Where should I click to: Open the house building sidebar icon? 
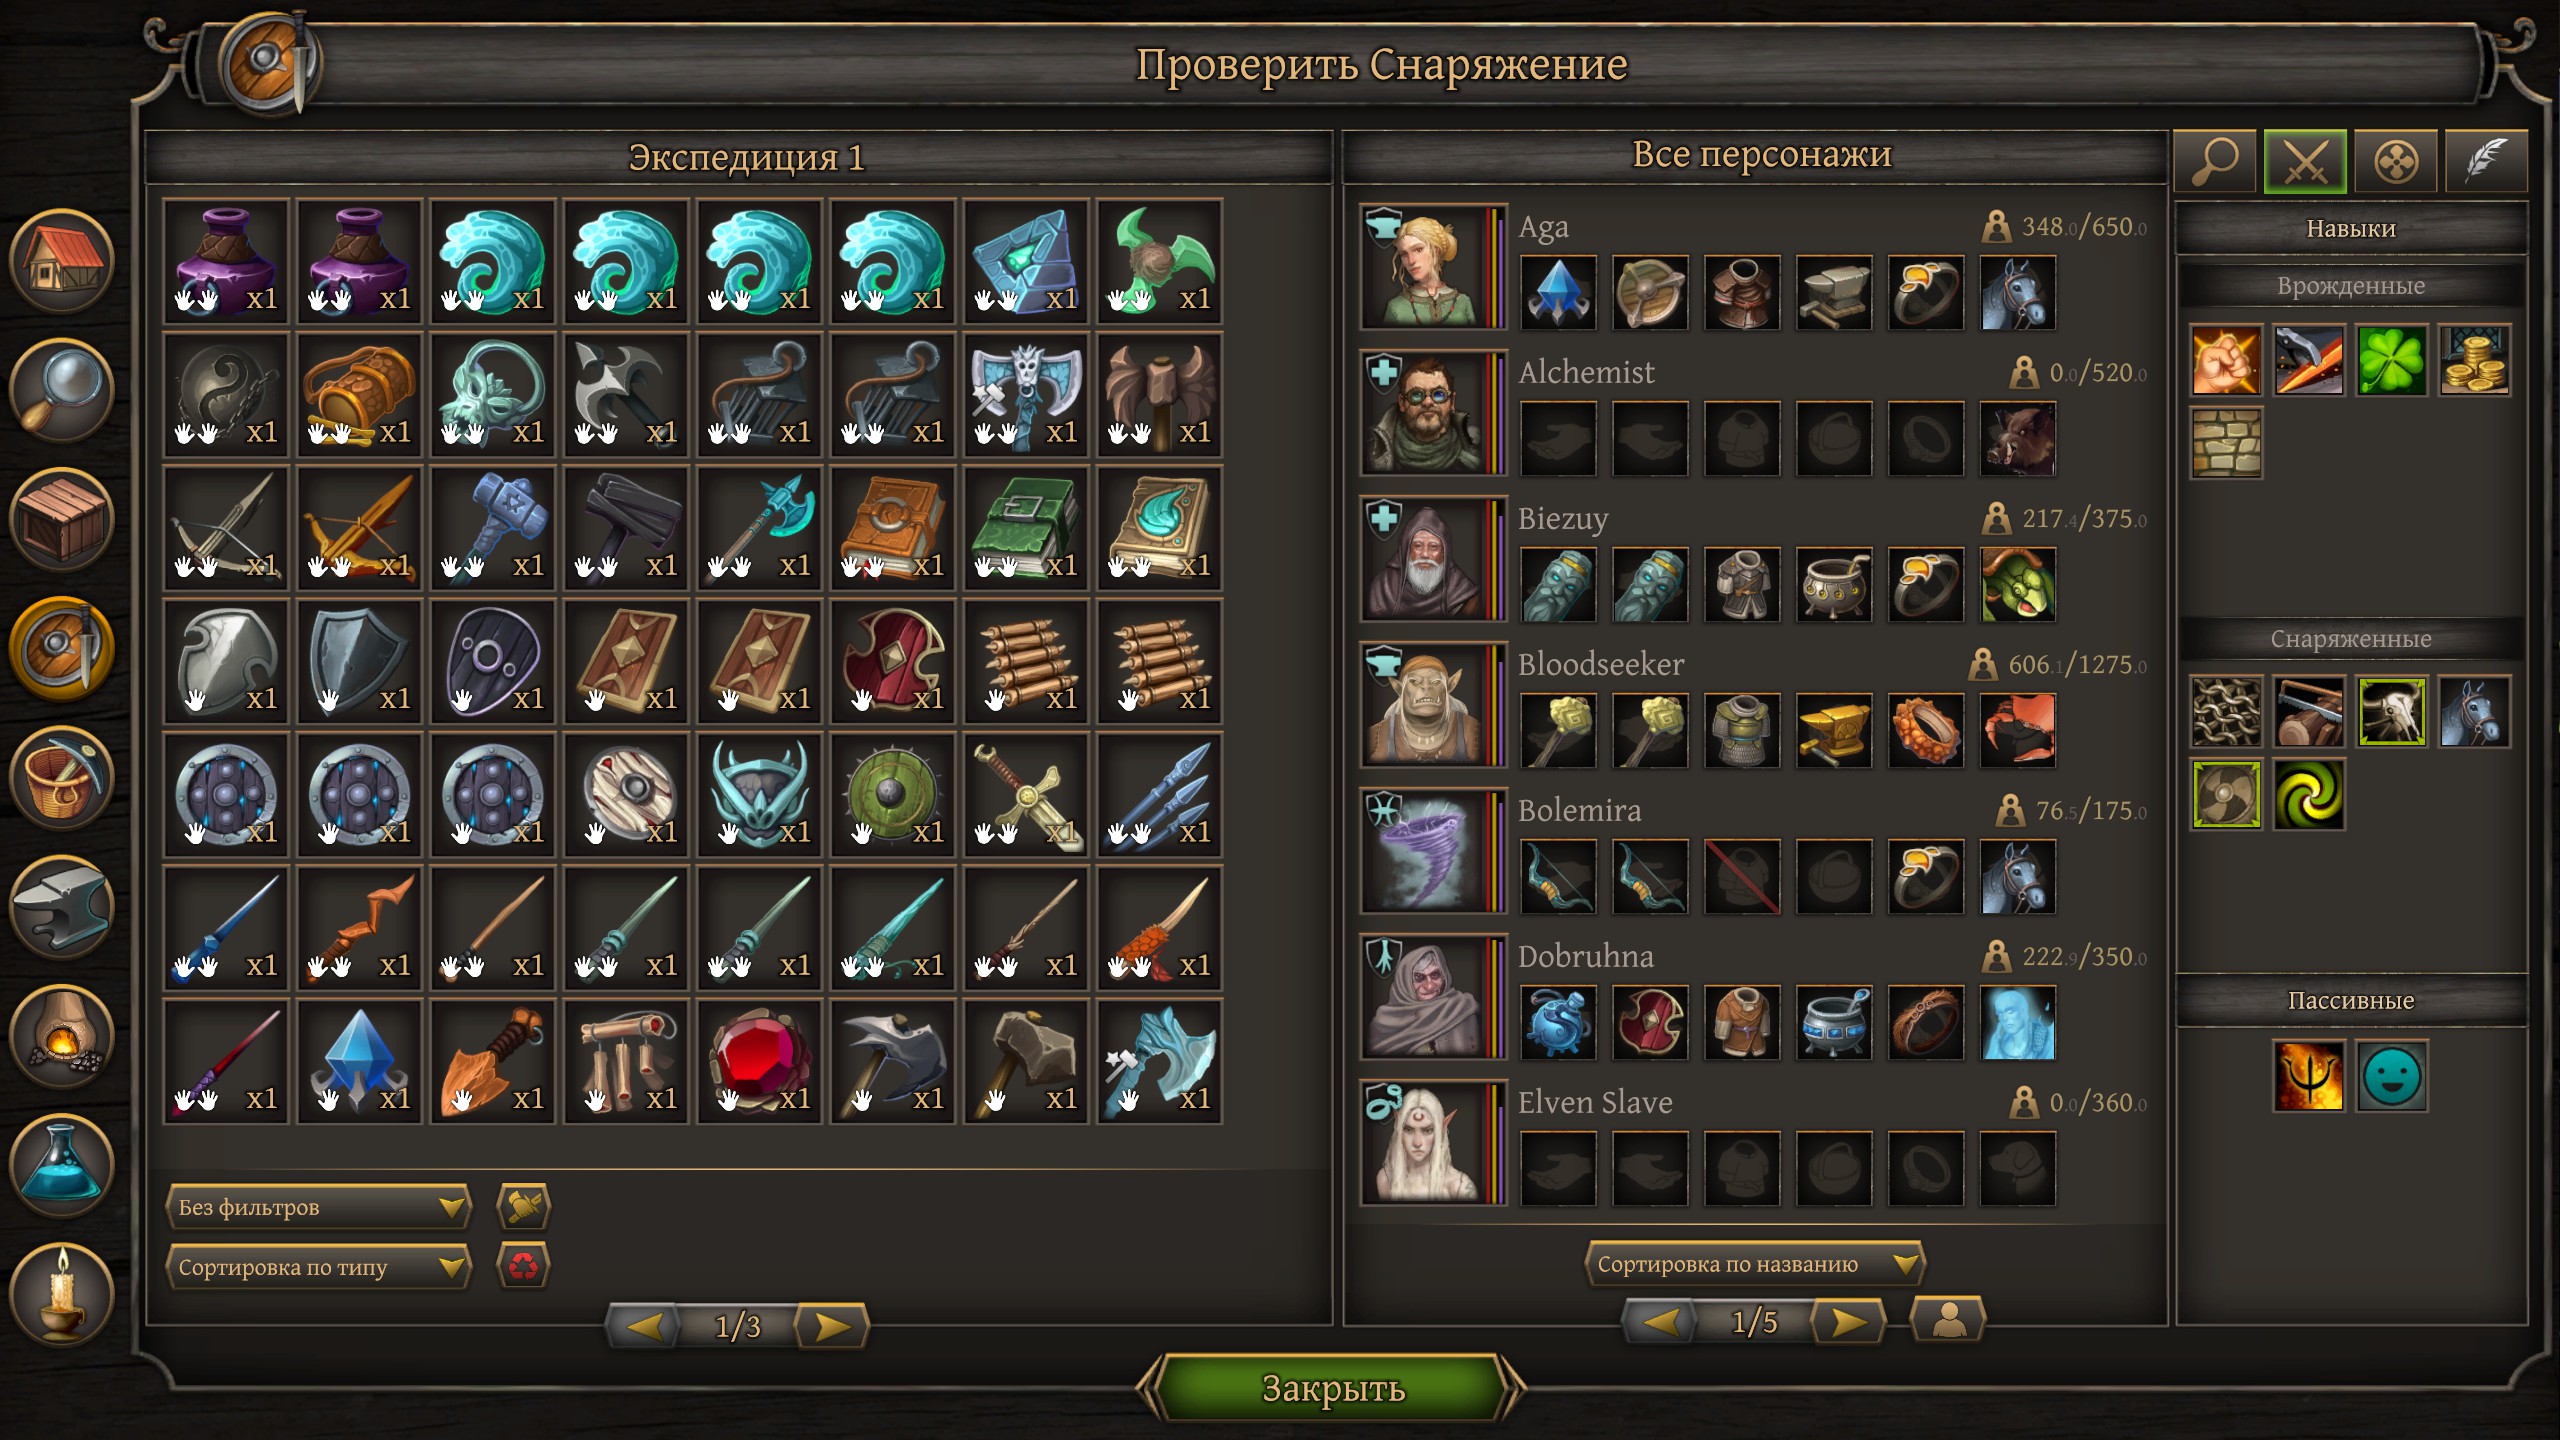click(x=62, y=261)
